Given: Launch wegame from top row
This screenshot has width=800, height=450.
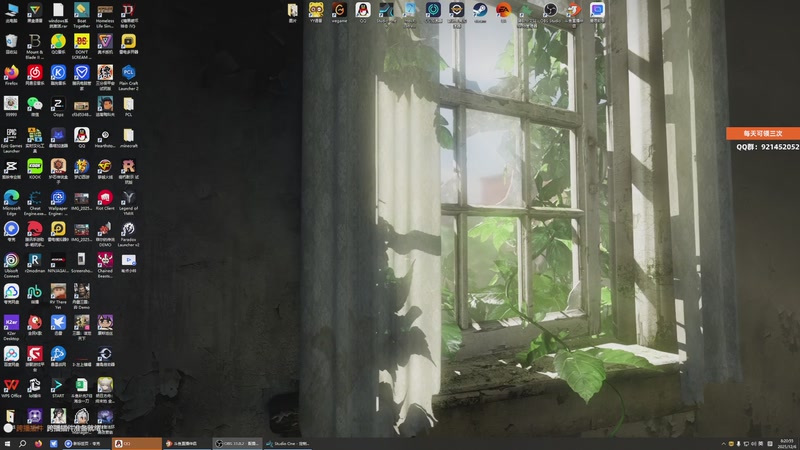Looking at the screenshot, I should (339, 12).
